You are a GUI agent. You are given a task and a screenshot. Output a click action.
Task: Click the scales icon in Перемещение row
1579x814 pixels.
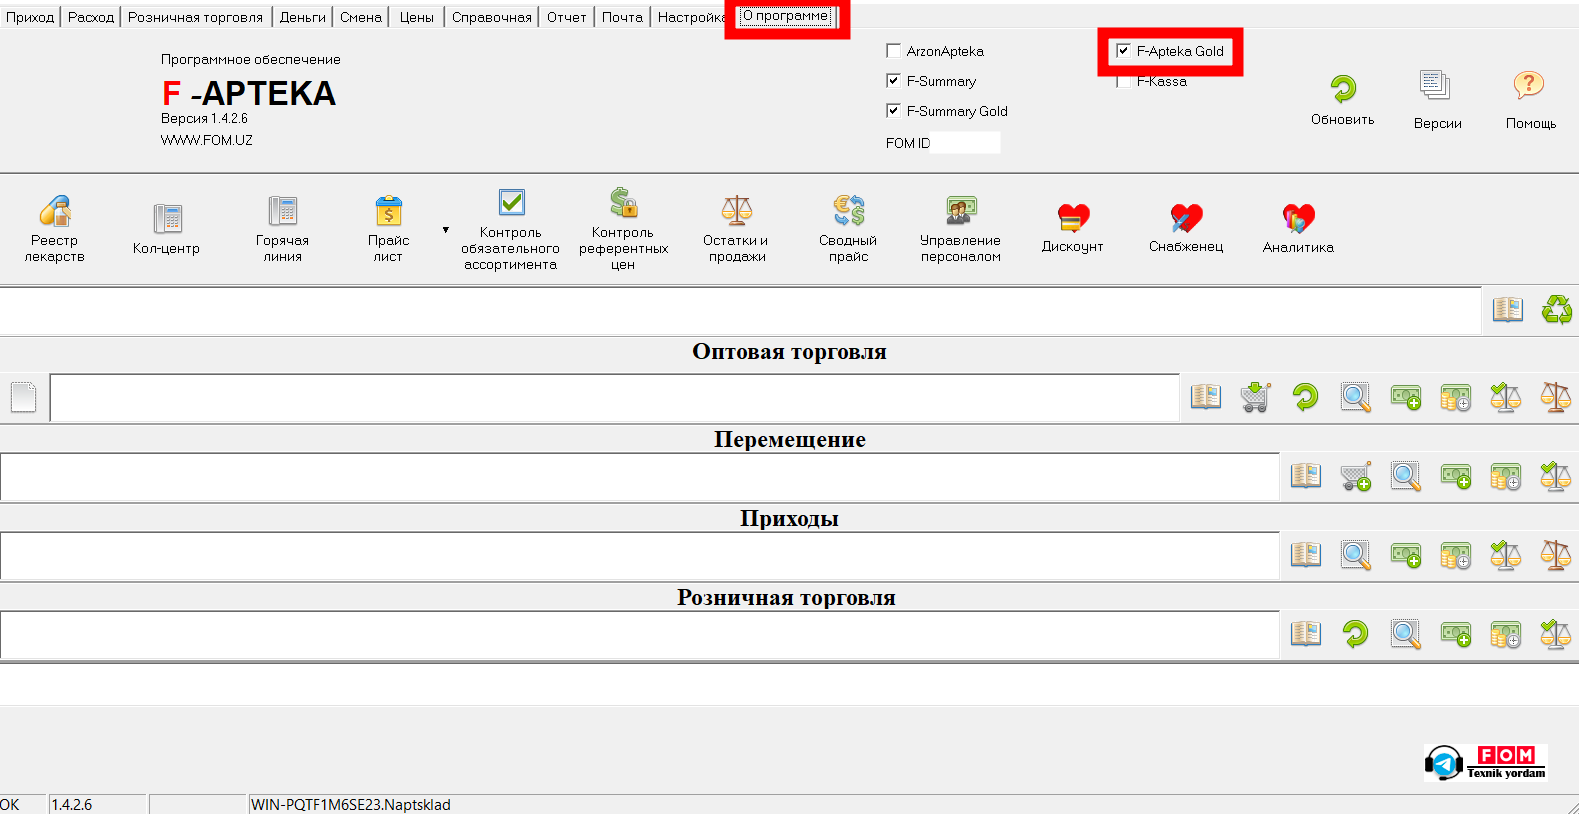coord(1556,476)
